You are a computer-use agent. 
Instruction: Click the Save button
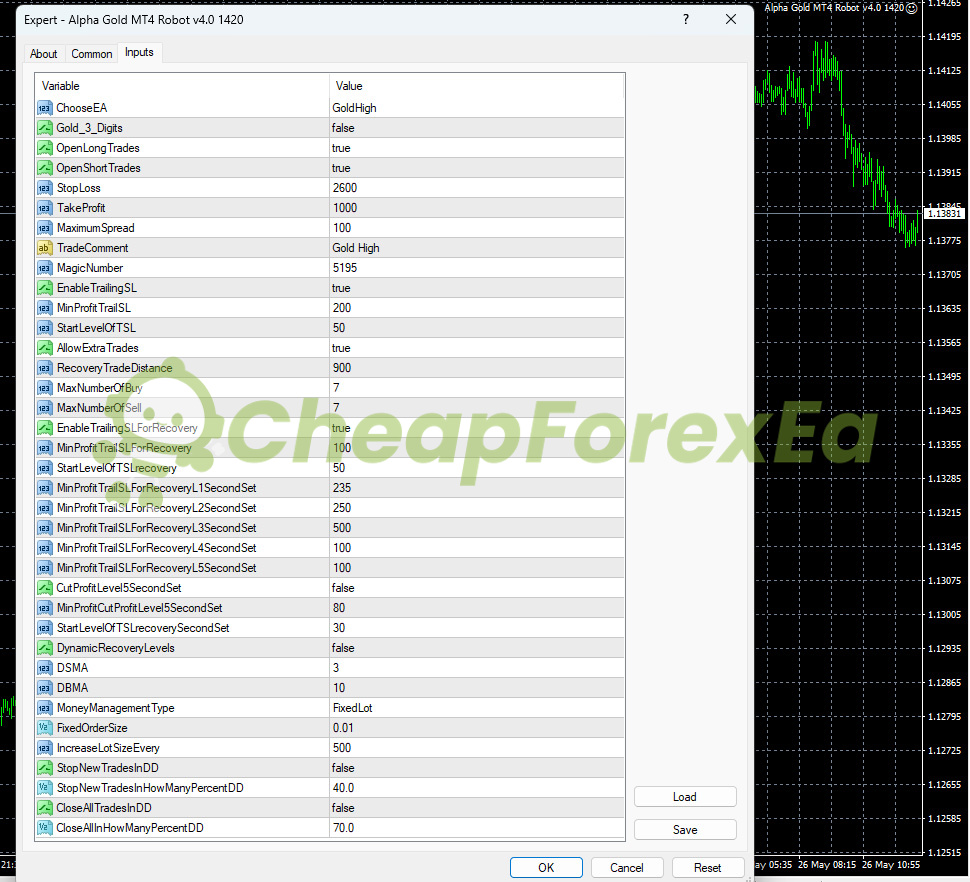[685, 829]
